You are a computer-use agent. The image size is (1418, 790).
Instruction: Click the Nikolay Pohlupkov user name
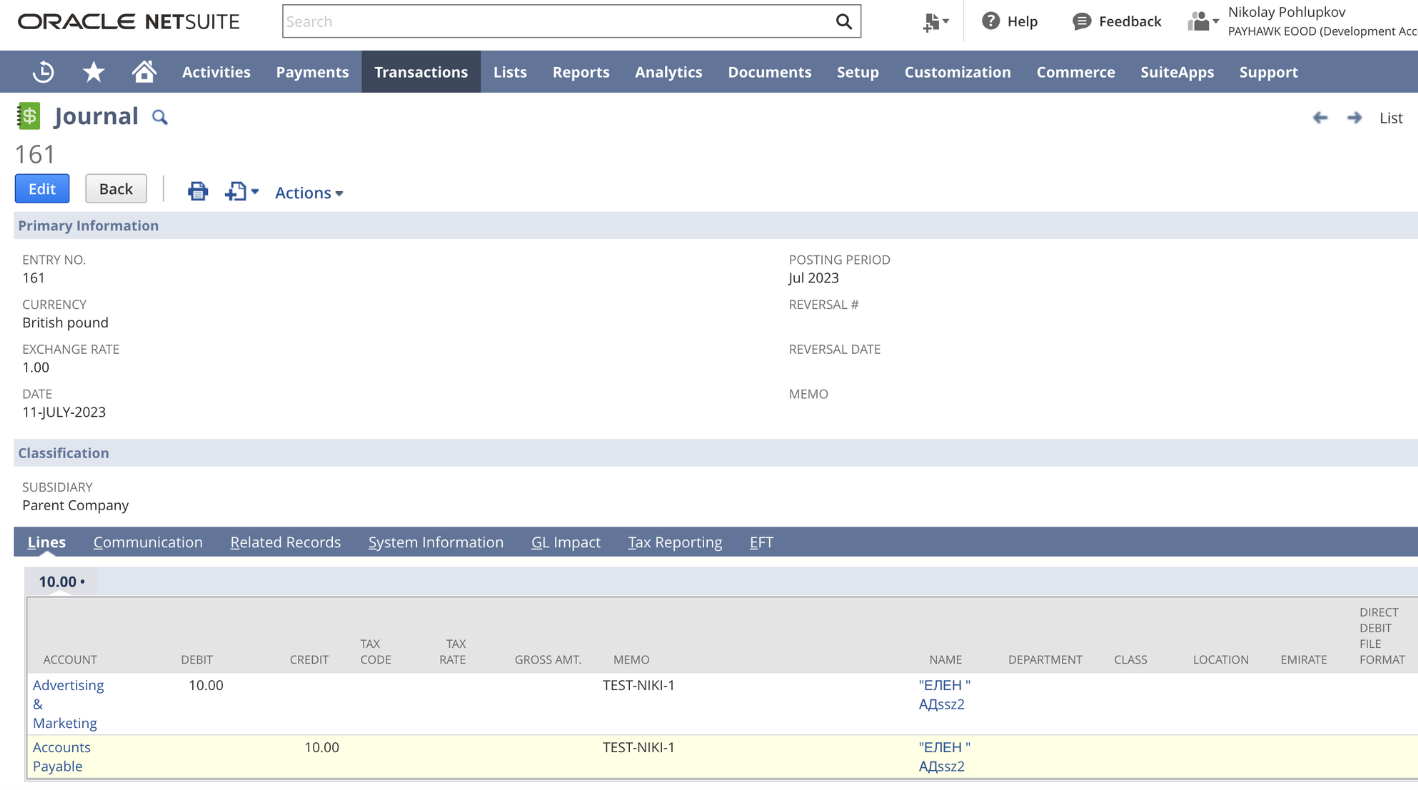coord(1286,12)
